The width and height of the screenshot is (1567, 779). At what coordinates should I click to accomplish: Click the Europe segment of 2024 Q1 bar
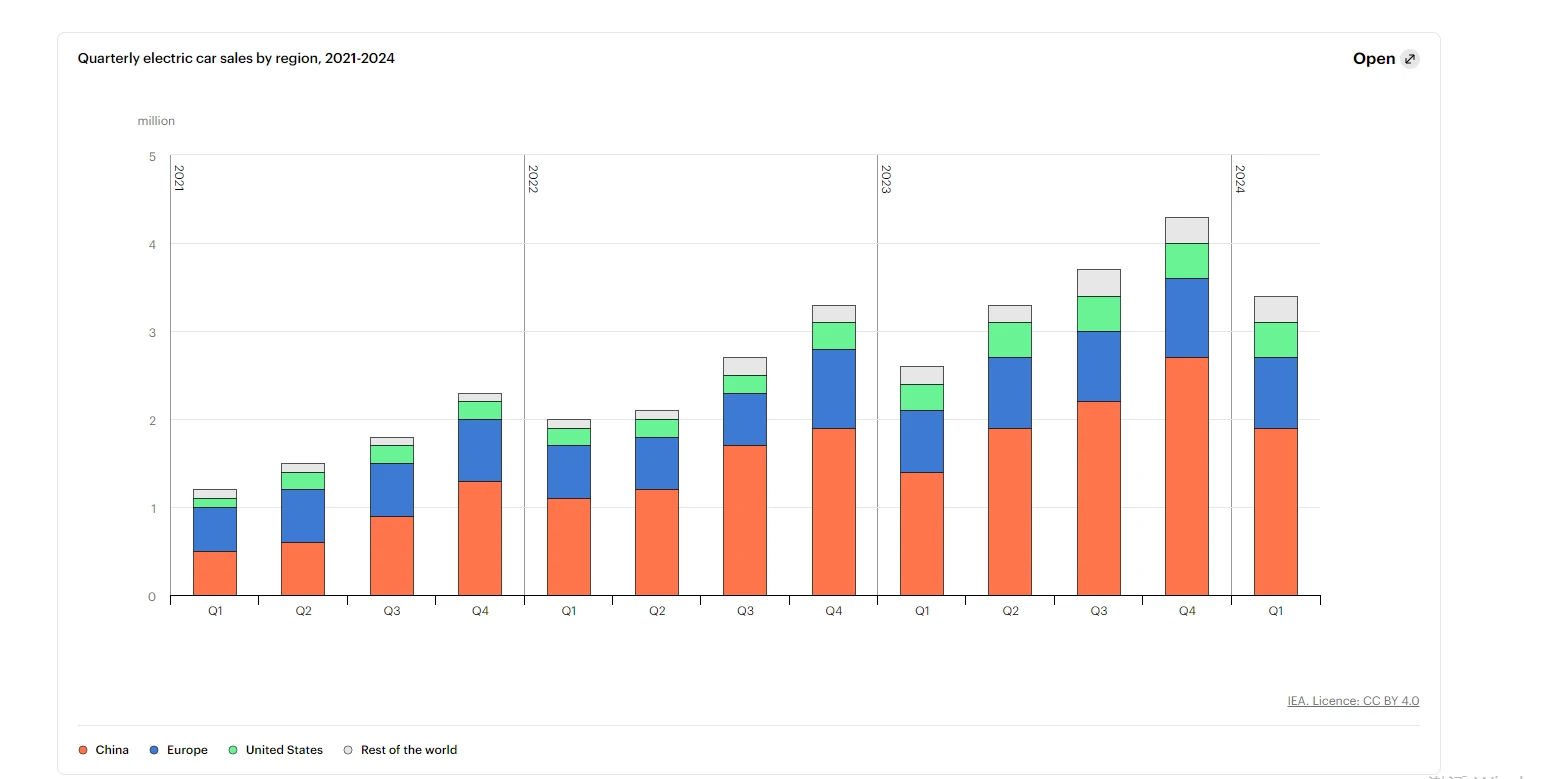[x=1276, y=393]
